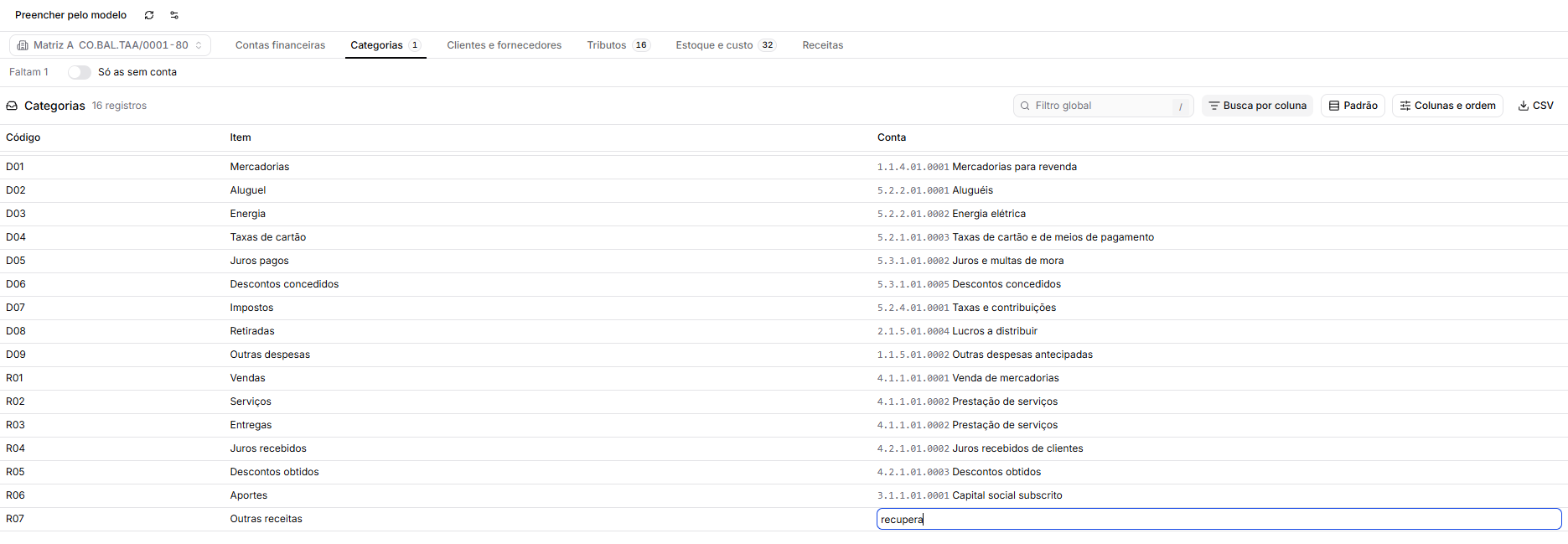Click the Taxas de cartão item cell
Image resolution: width=1568 pixels, height=544 pixels.
click(268, 237)
